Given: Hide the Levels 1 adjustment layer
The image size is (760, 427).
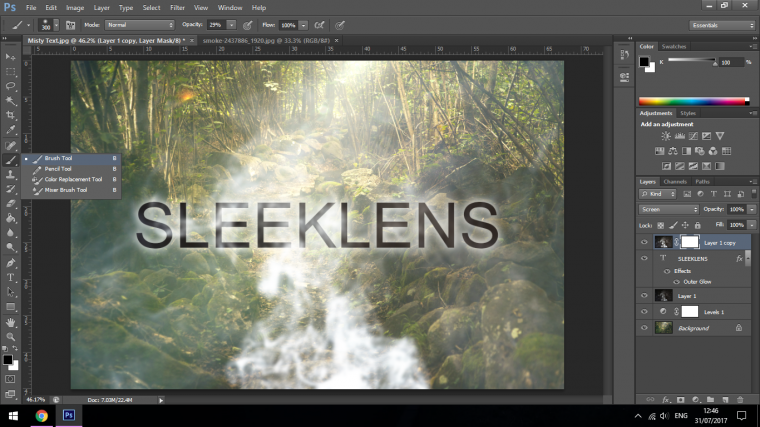Looking at the screenshot, I should point(644,312).
